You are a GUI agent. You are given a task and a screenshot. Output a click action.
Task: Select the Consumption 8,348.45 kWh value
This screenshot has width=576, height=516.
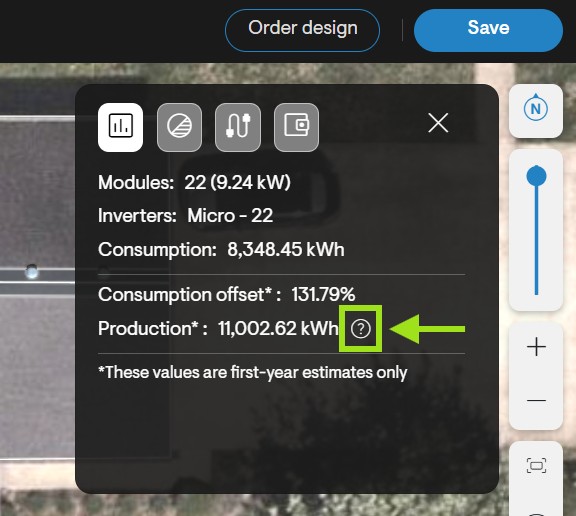tap(286, 250)
